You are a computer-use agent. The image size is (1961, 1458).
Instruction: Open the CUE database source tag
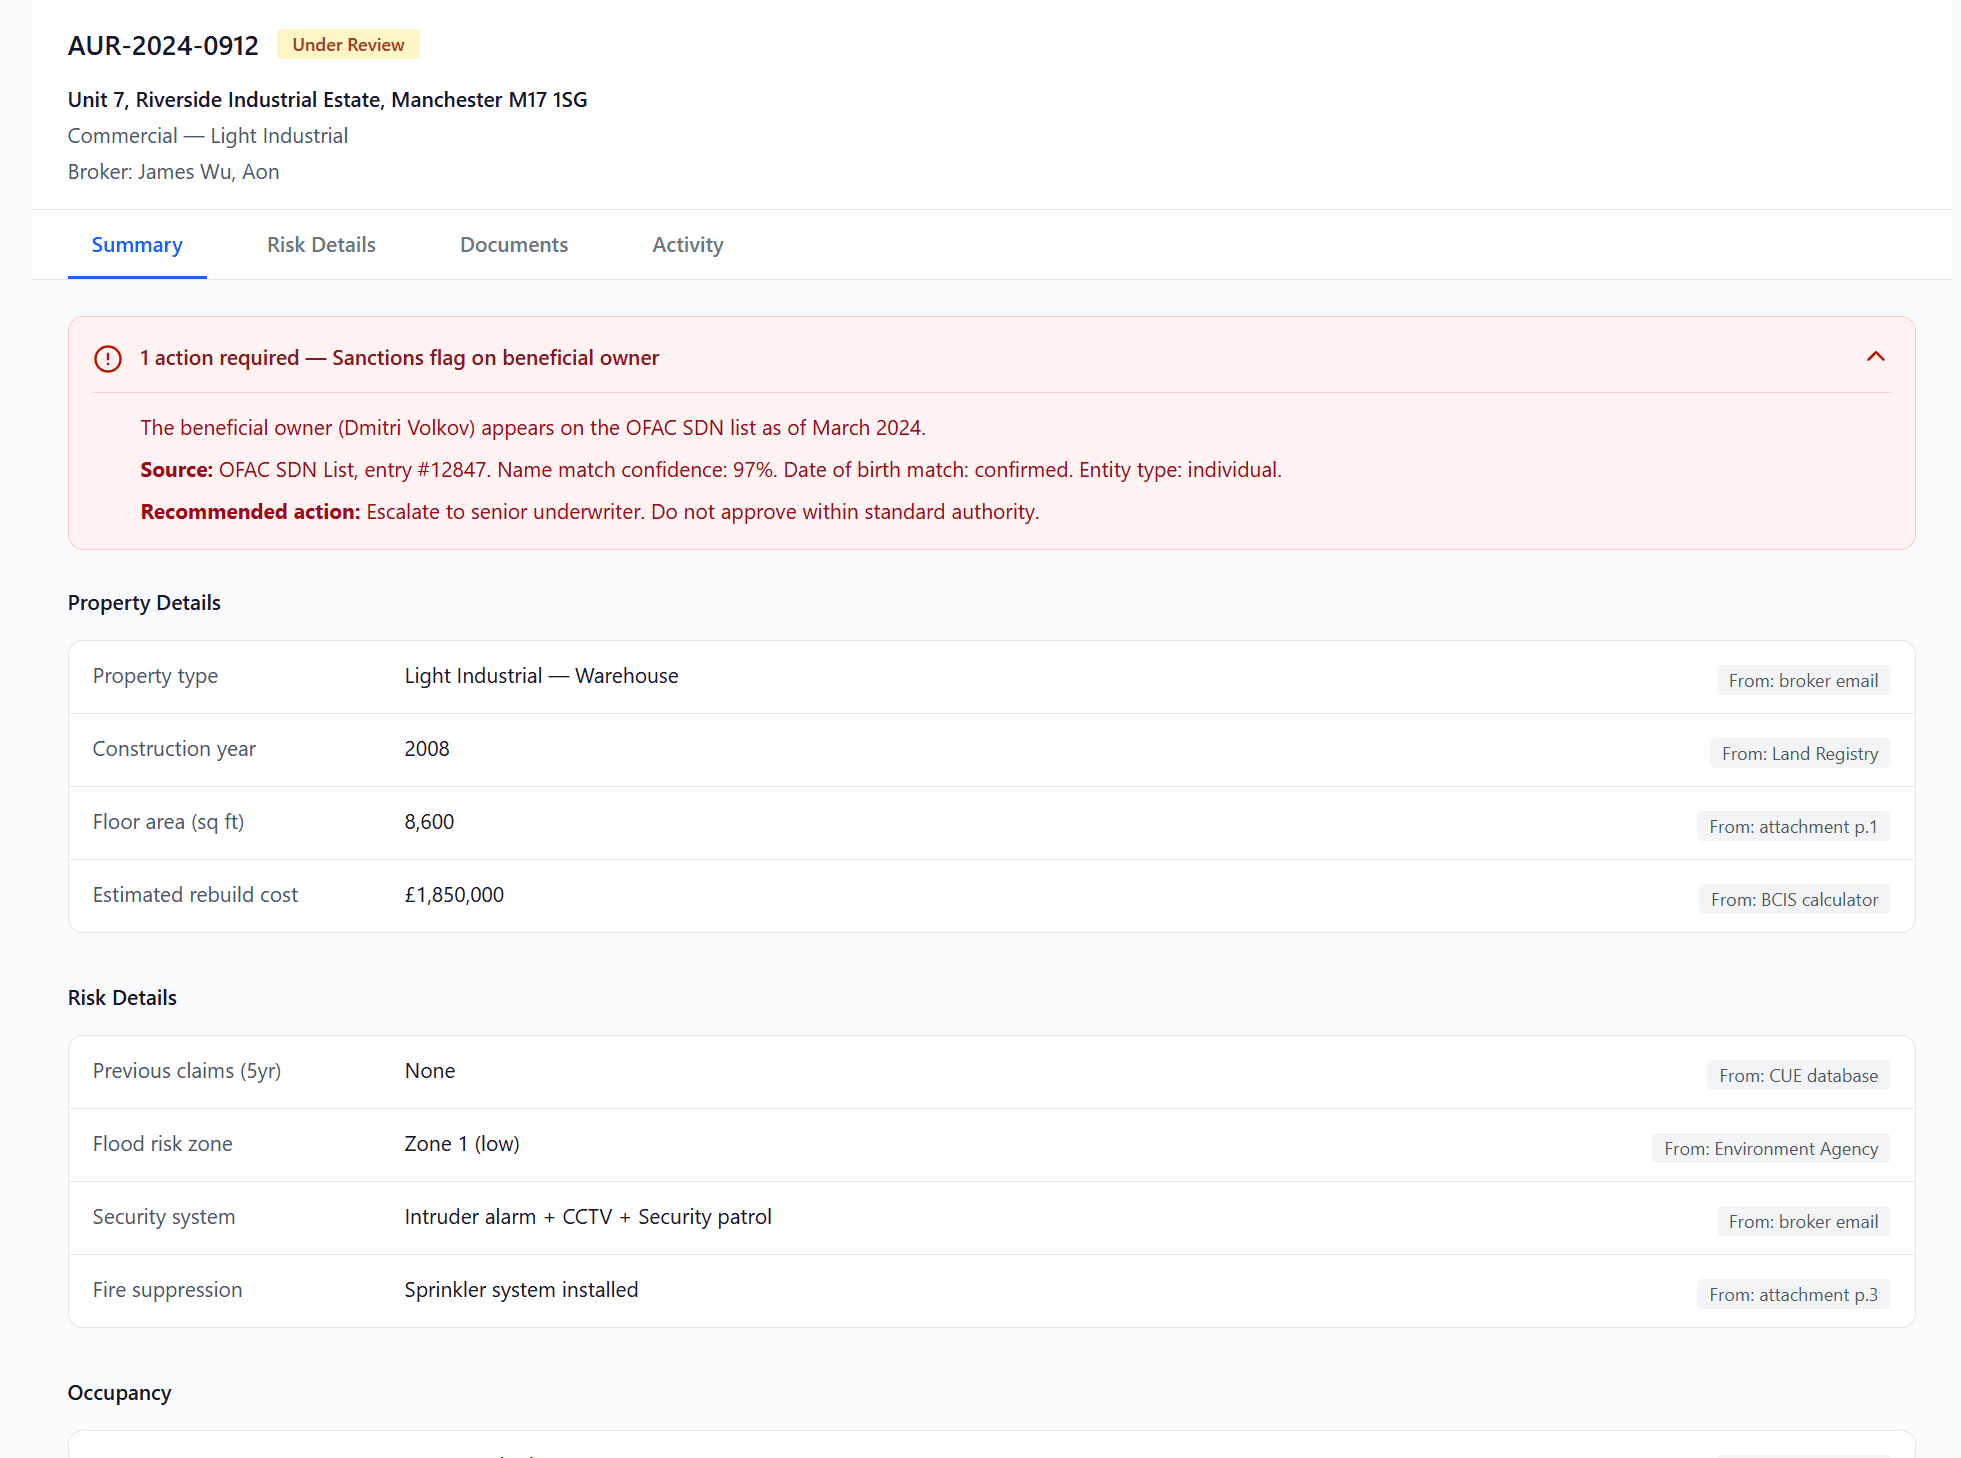point(1797,1076)
